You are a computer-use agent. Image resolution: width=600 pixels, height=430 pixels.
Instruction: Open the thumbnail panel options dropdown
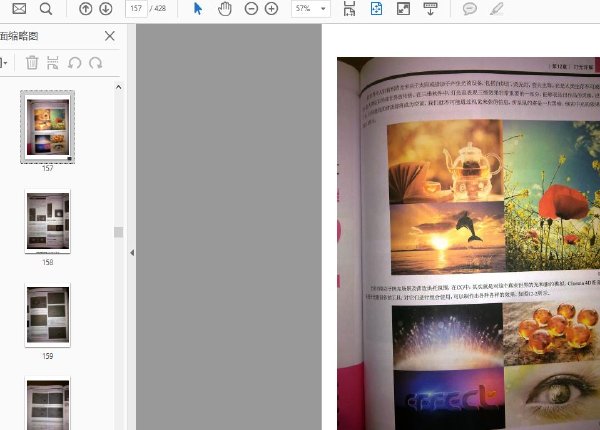tap(3, 63)
